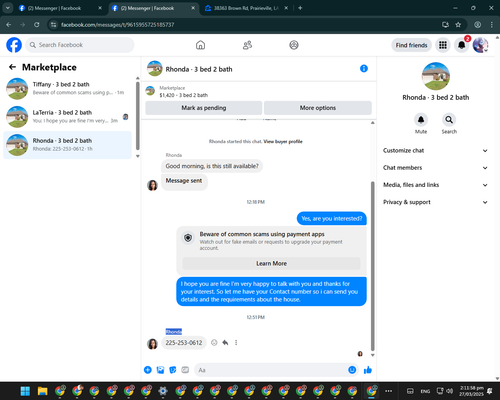Reload the page in browser toolbar
Screen dimensions: 500x400
[x=37, y=25]
